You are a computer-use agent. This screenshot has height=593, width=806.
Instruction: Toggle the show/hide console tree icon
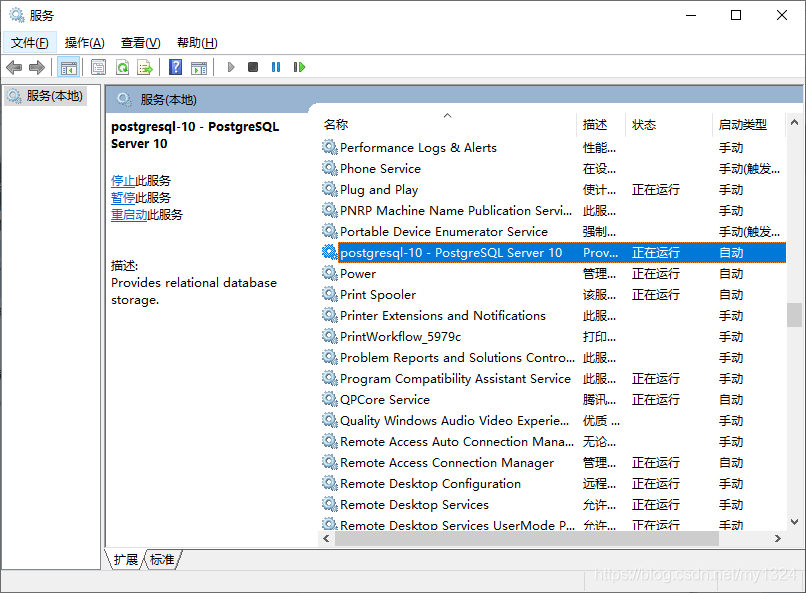pyautogui.click(x=68, y=67)
